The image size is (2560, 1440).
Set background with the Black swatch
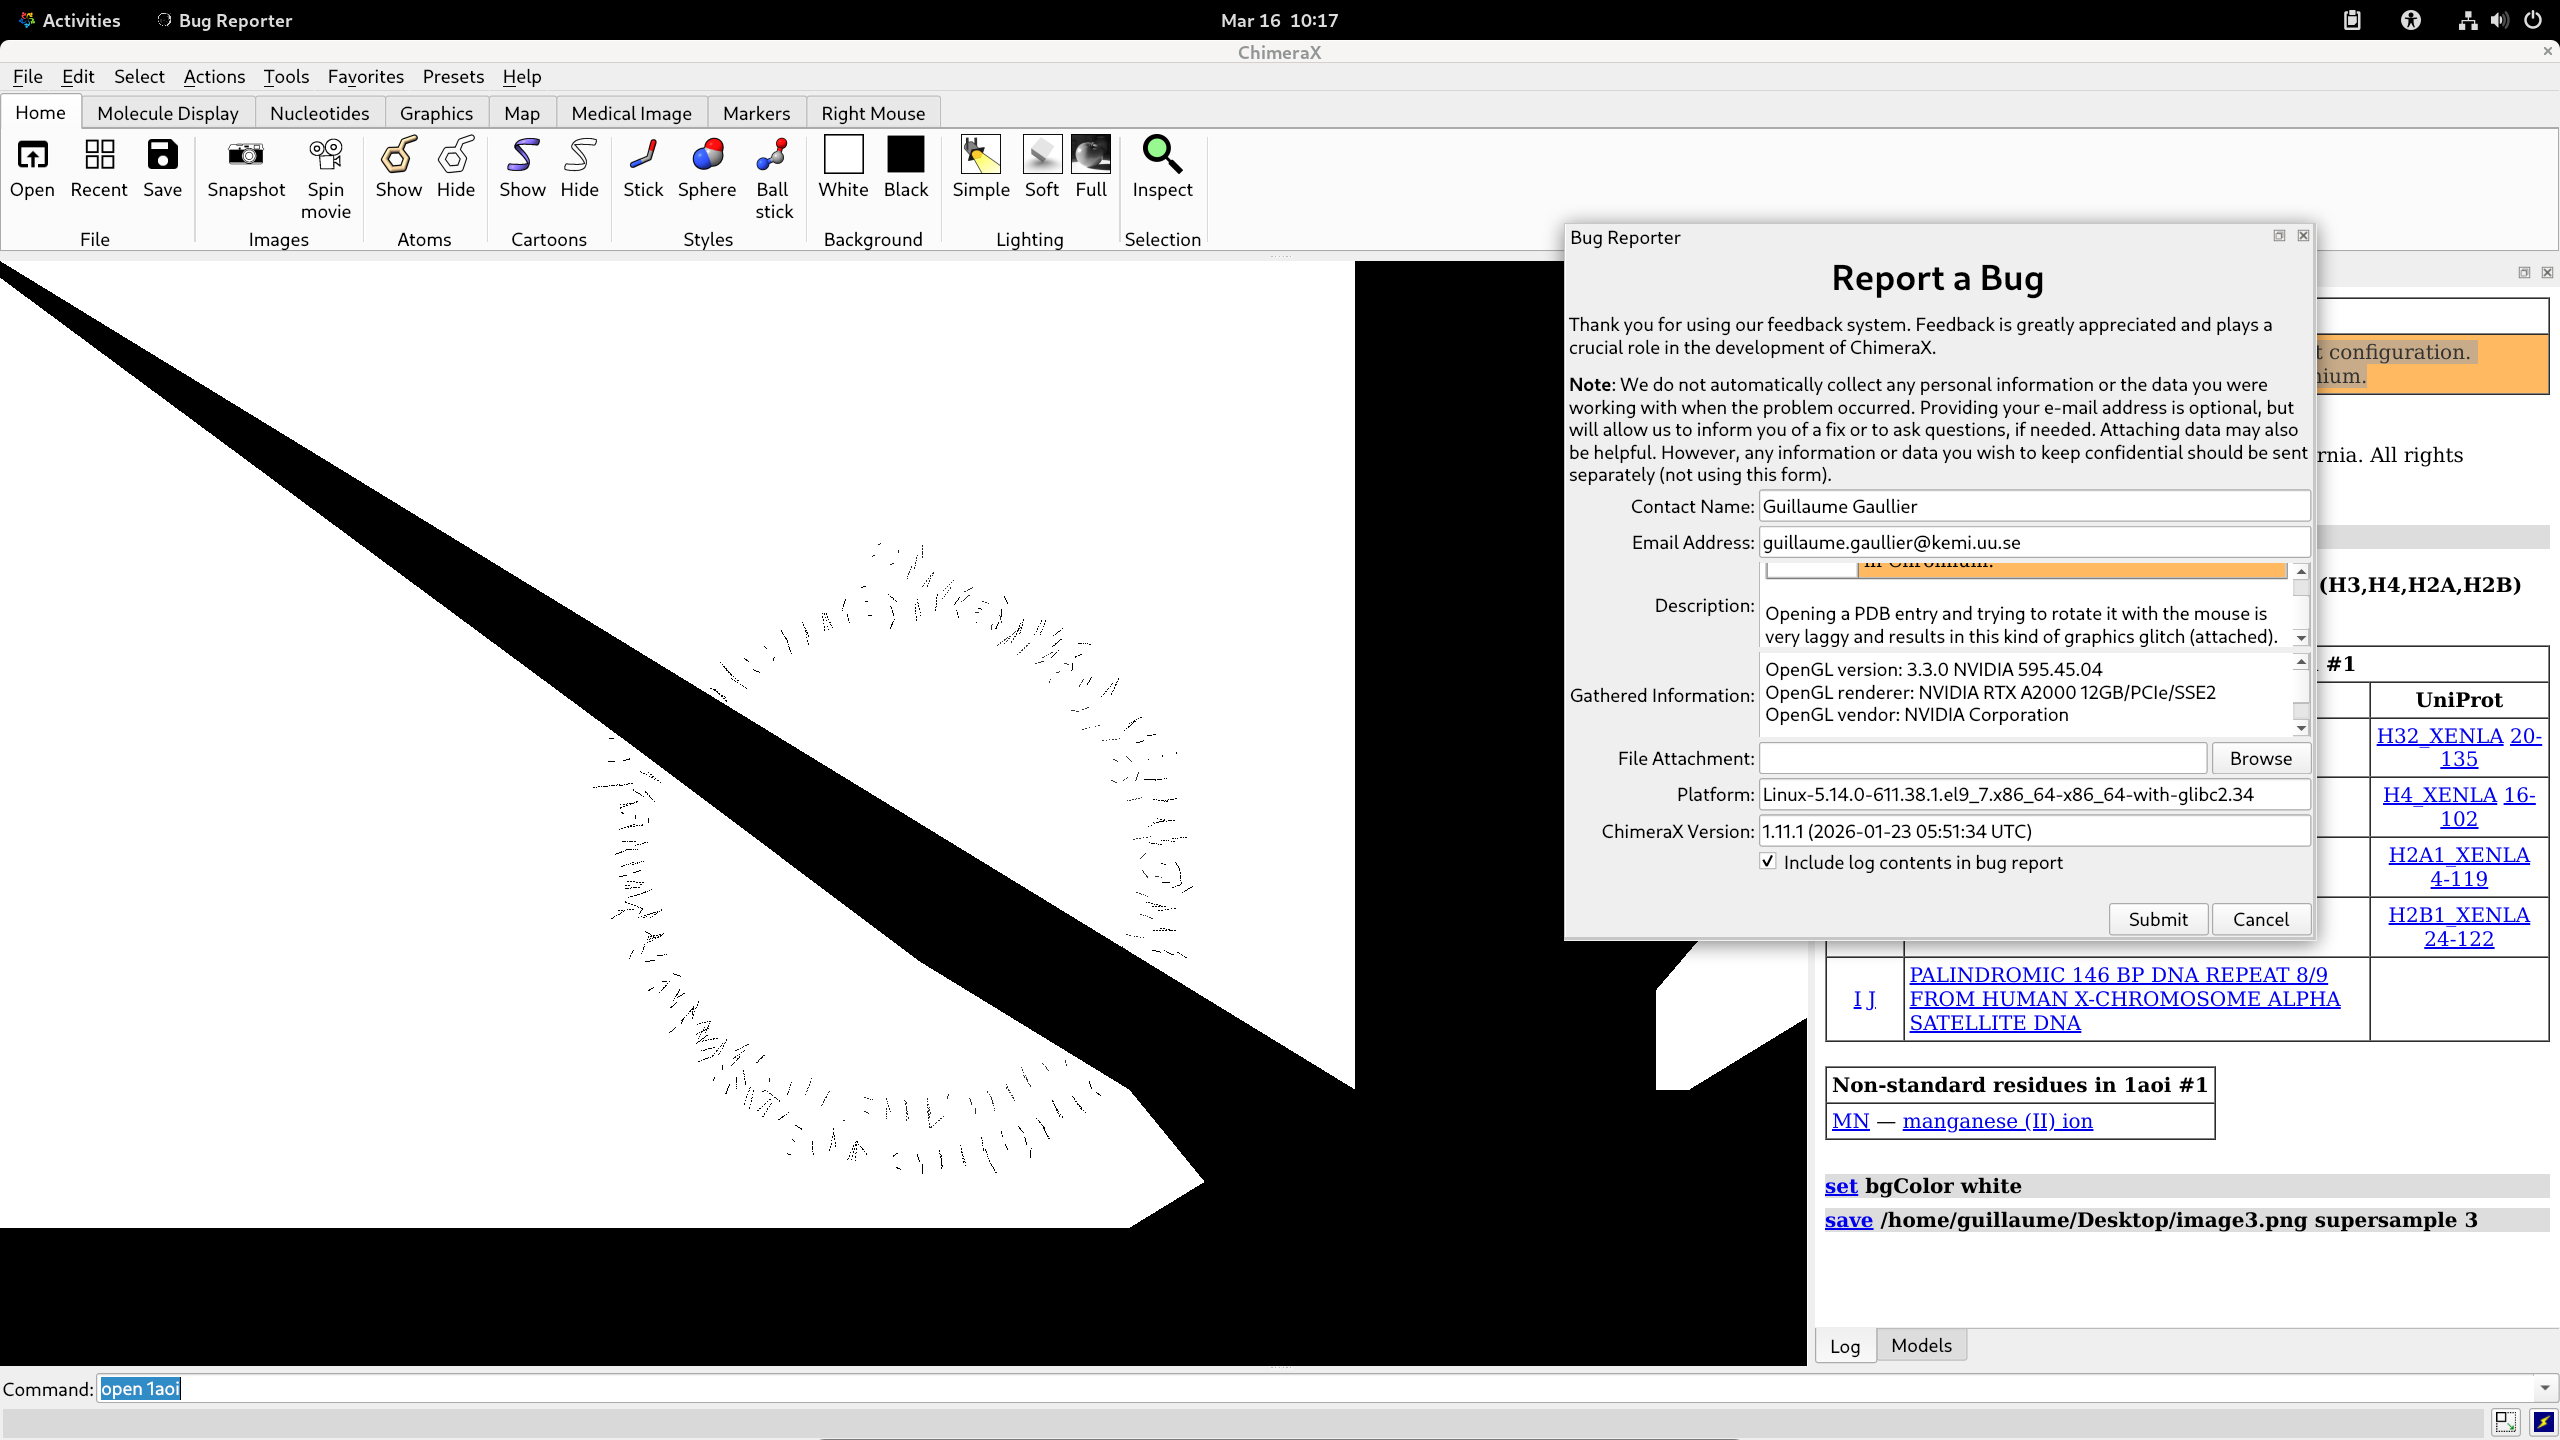coord(905,155)
